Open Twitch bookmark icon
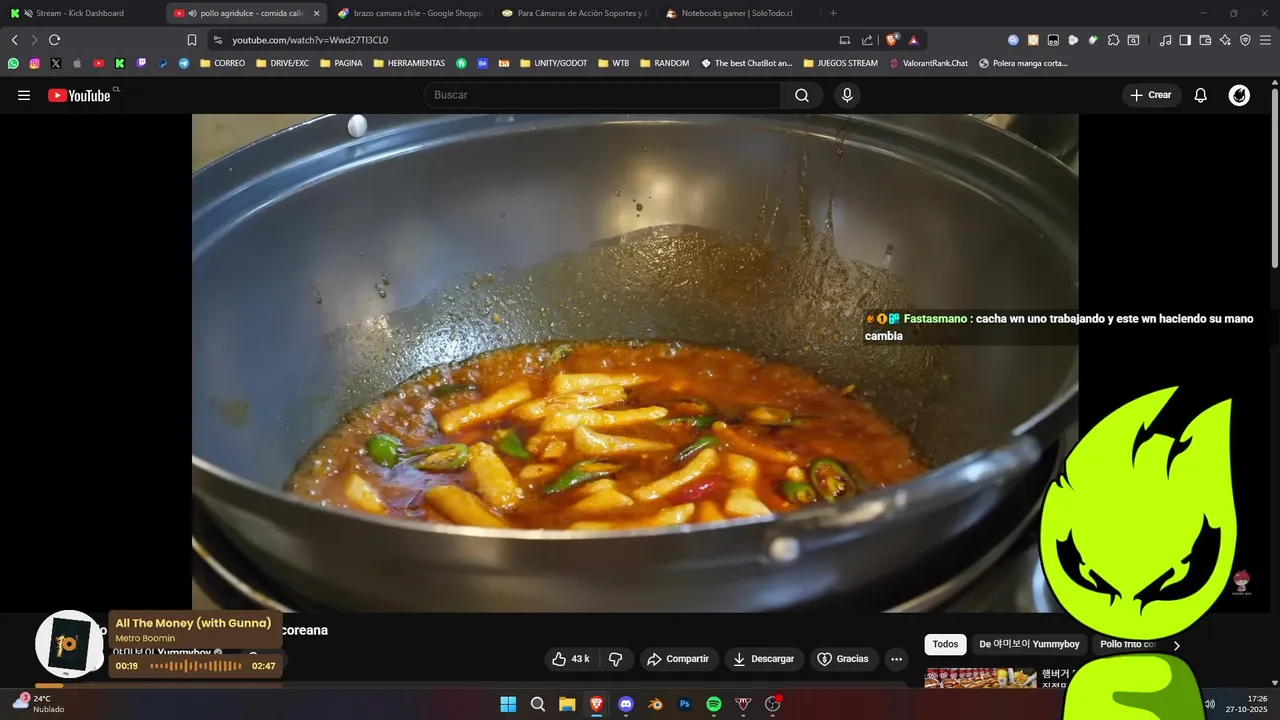Screen dimensions: 1280x720 point(141,63)
